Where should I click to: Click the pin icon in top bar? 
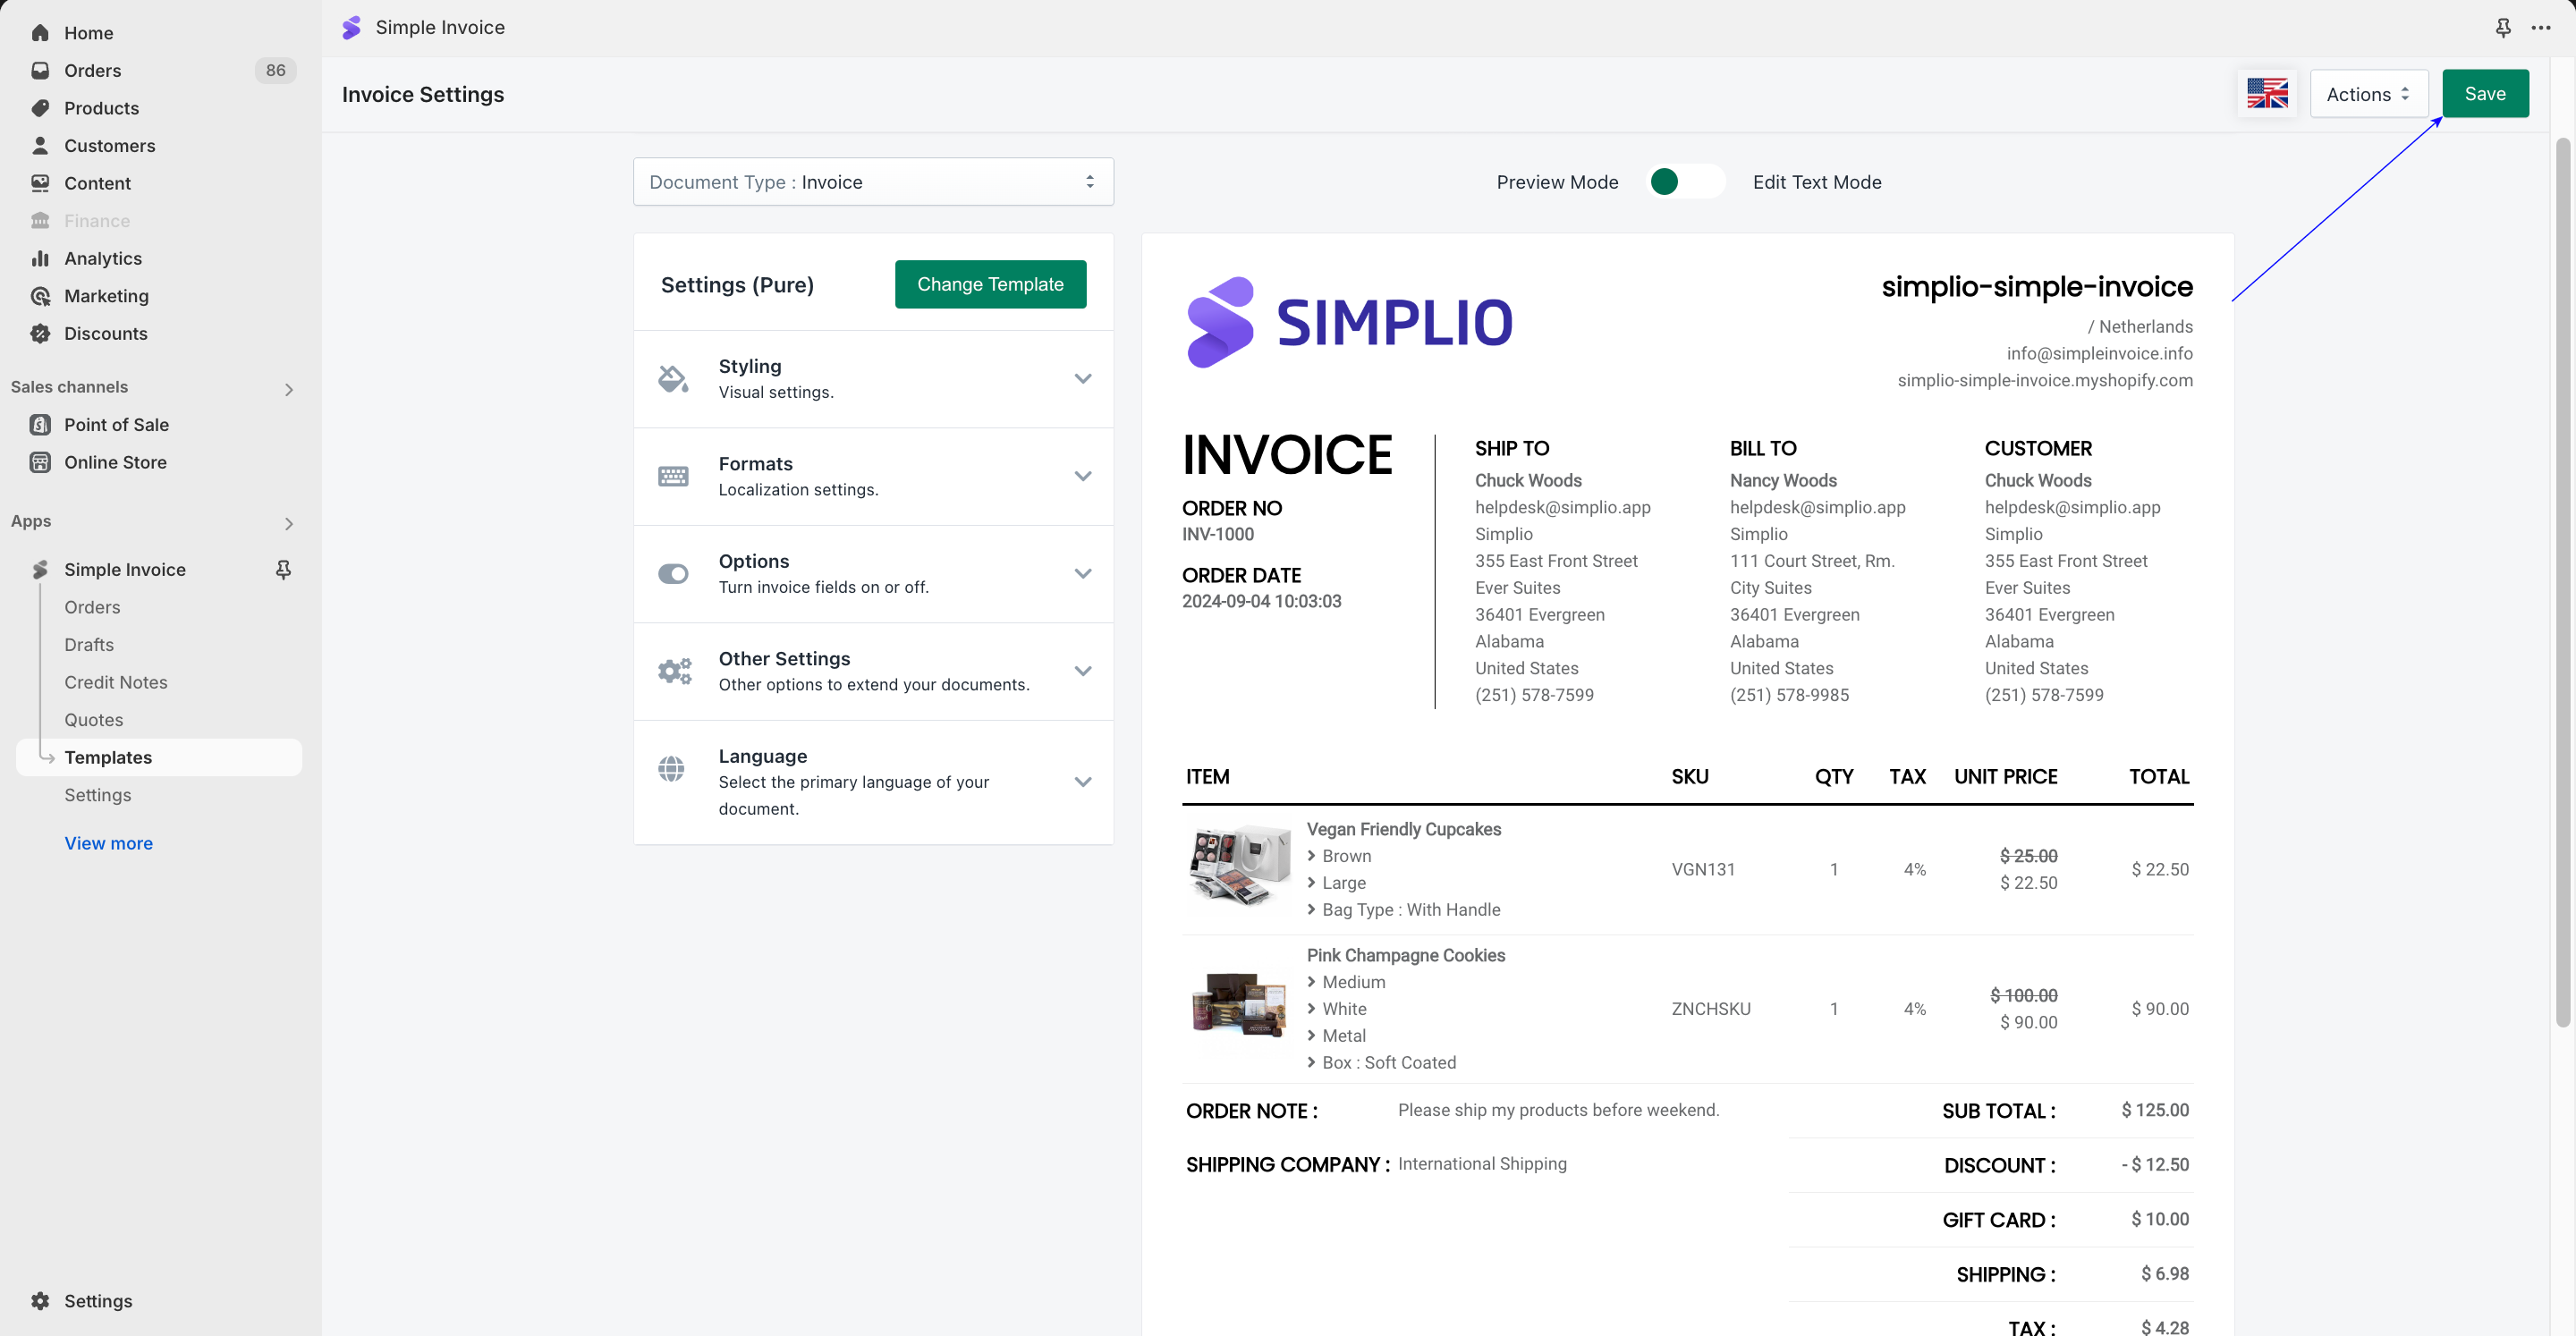[x=2502, y=28]
